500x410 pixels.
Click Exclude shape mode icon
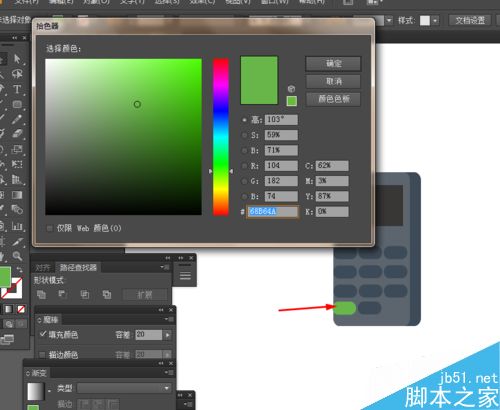(107, 294)
